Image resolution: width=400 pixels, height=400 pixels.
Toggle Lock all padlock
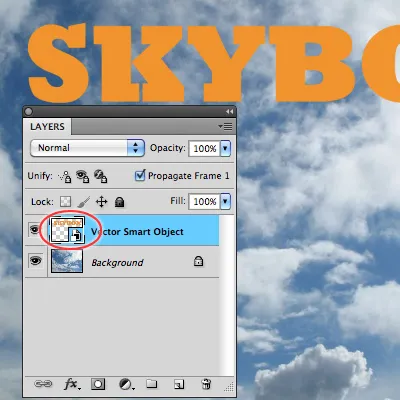click(x=119, y=202)
